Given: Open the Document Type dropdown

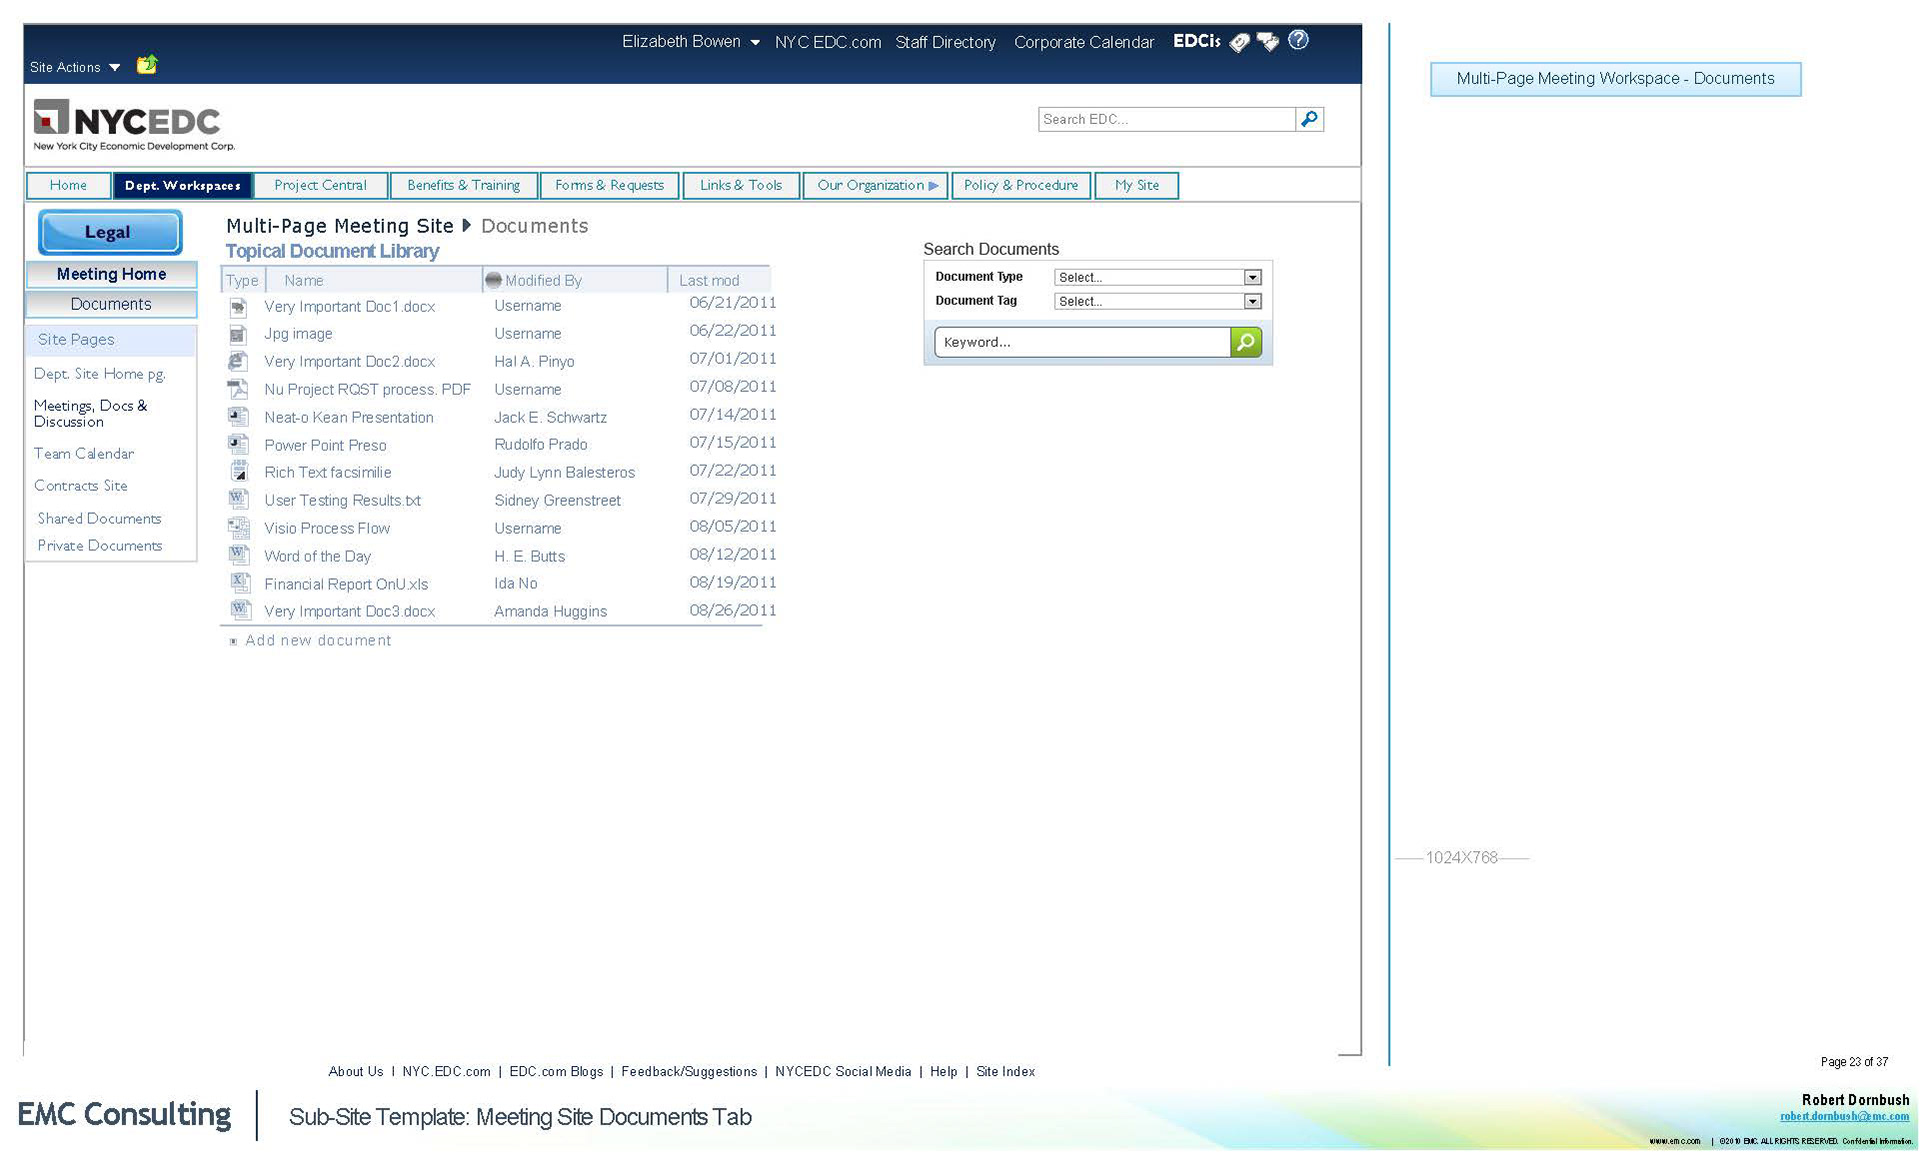Looking at the screenshot, I should point(1252,277).
